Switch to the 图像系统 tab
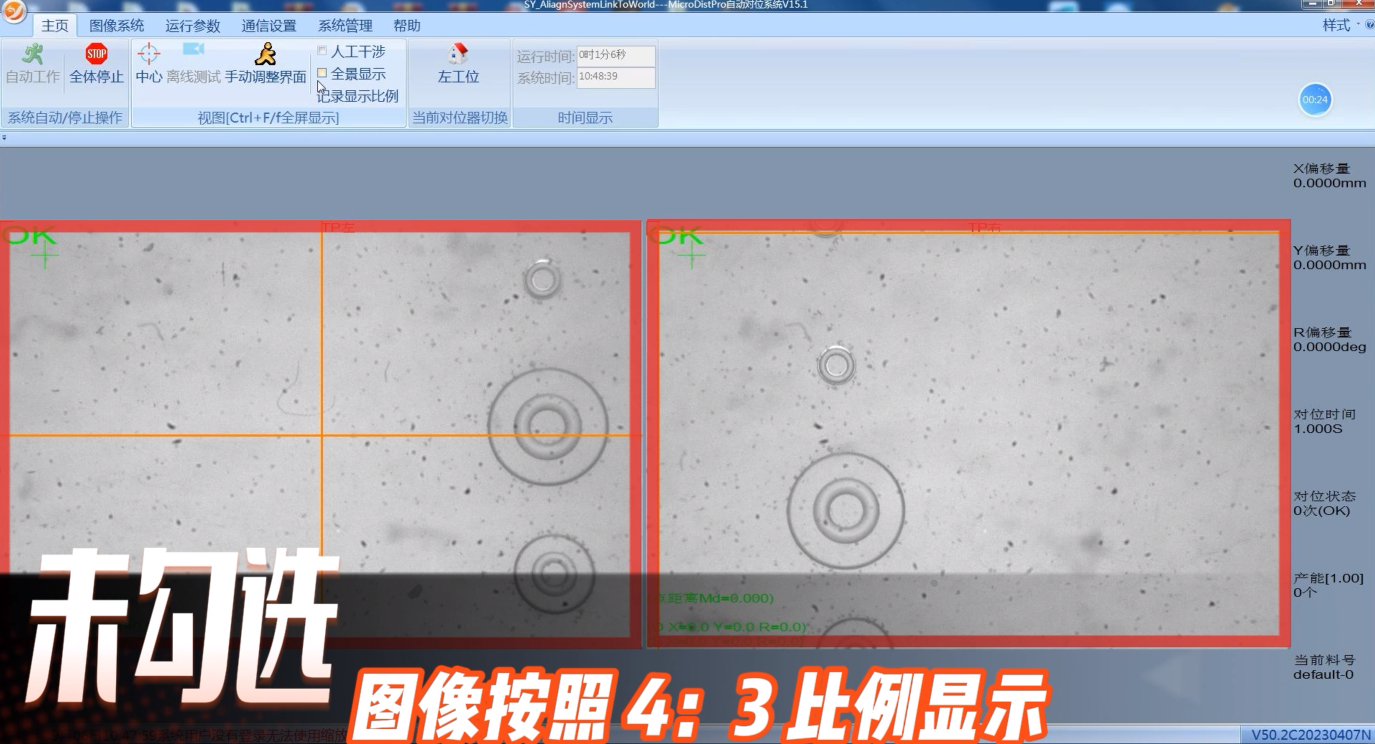1375x744 pixels. click(116, 26)
